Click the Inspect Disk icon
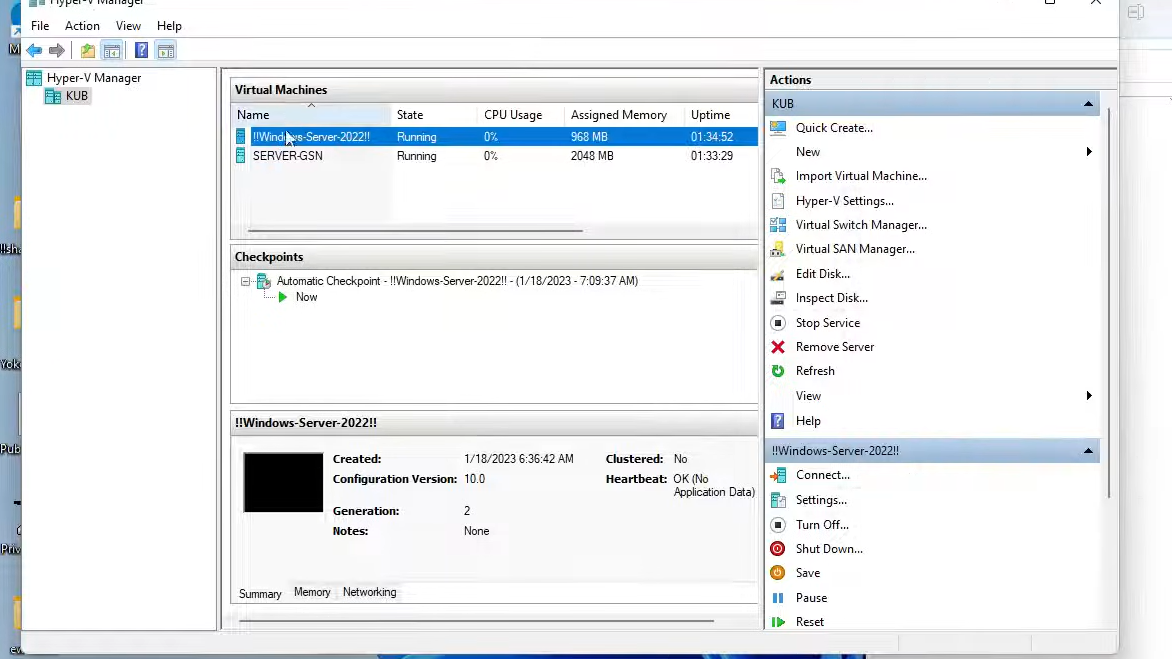This screenshot has width=1172, height=659. click(778, 298)
